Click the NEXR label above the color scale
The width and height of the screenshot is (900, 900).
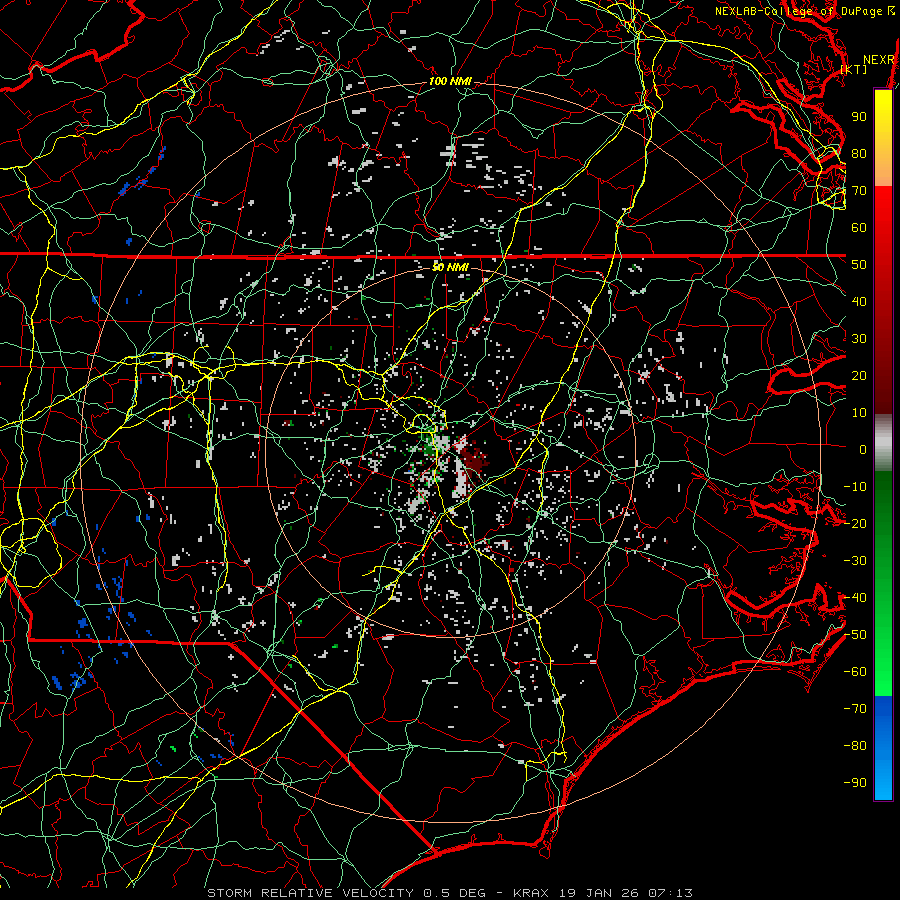(x=879, y=60)
